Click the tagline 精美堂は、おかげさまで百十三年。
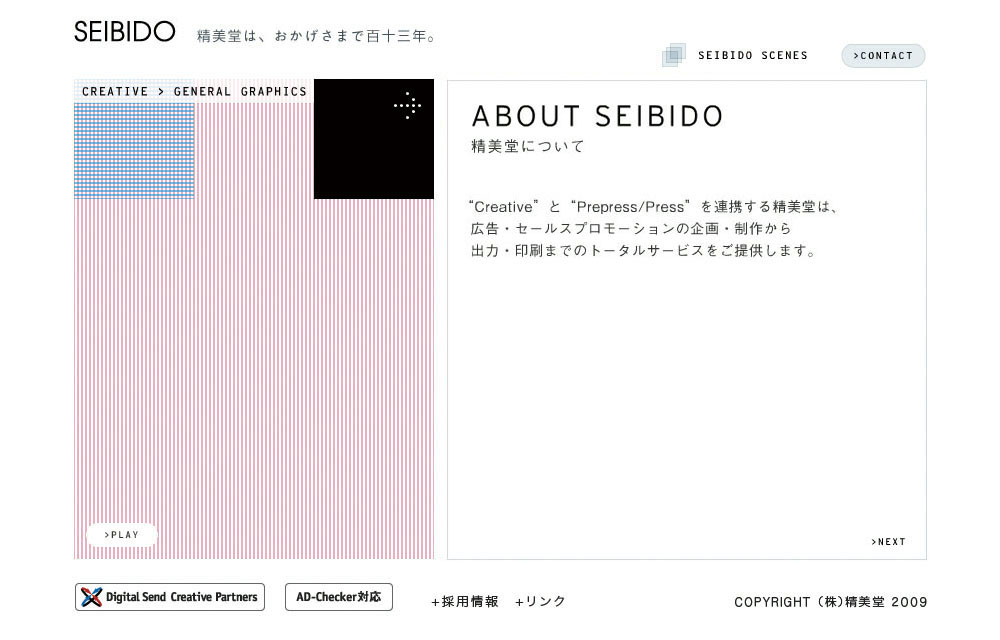Screen dimensions: 1000x640 pyautogui.click(x=317, y=36)
